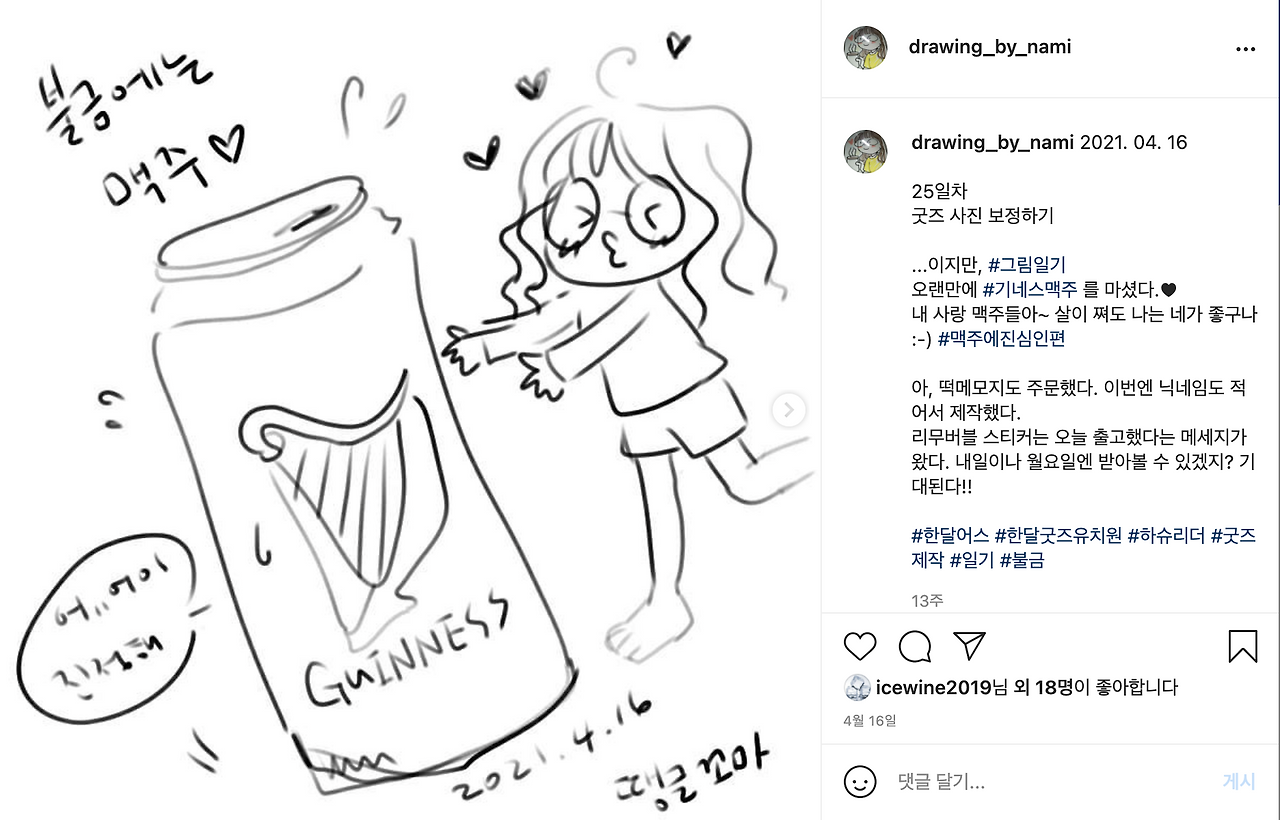This screenshot has height=820, width=1280.
Task: Share the post via paper plane icon
Action: point(970,646)
